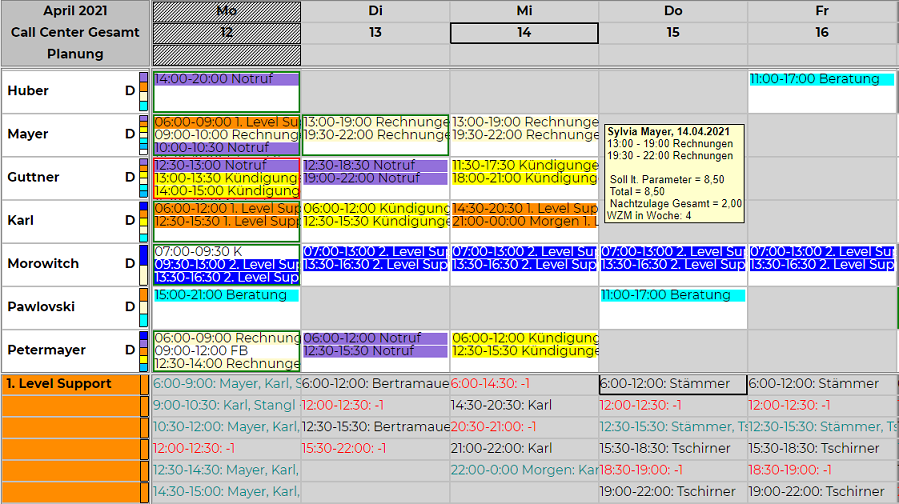Select the date 16 header cell
Image resolution: width=899 pixels, height=504 pixels.
(822, 33)
